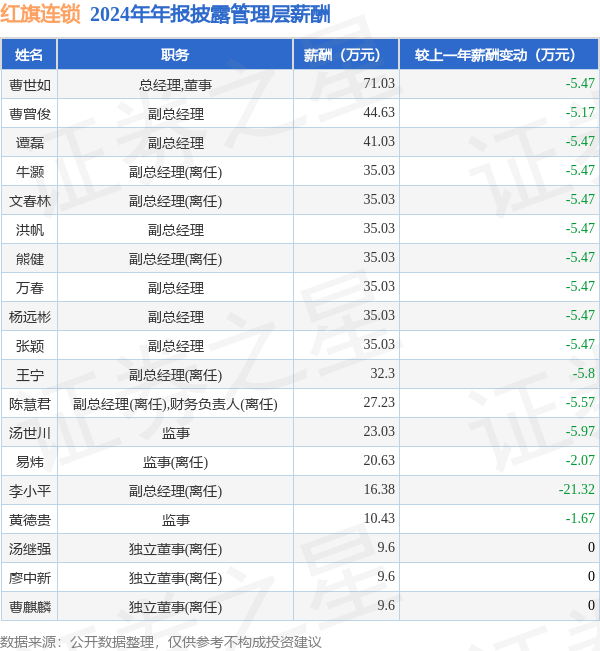
Task: Select the name 王宁
Action: tap(30, 375)
